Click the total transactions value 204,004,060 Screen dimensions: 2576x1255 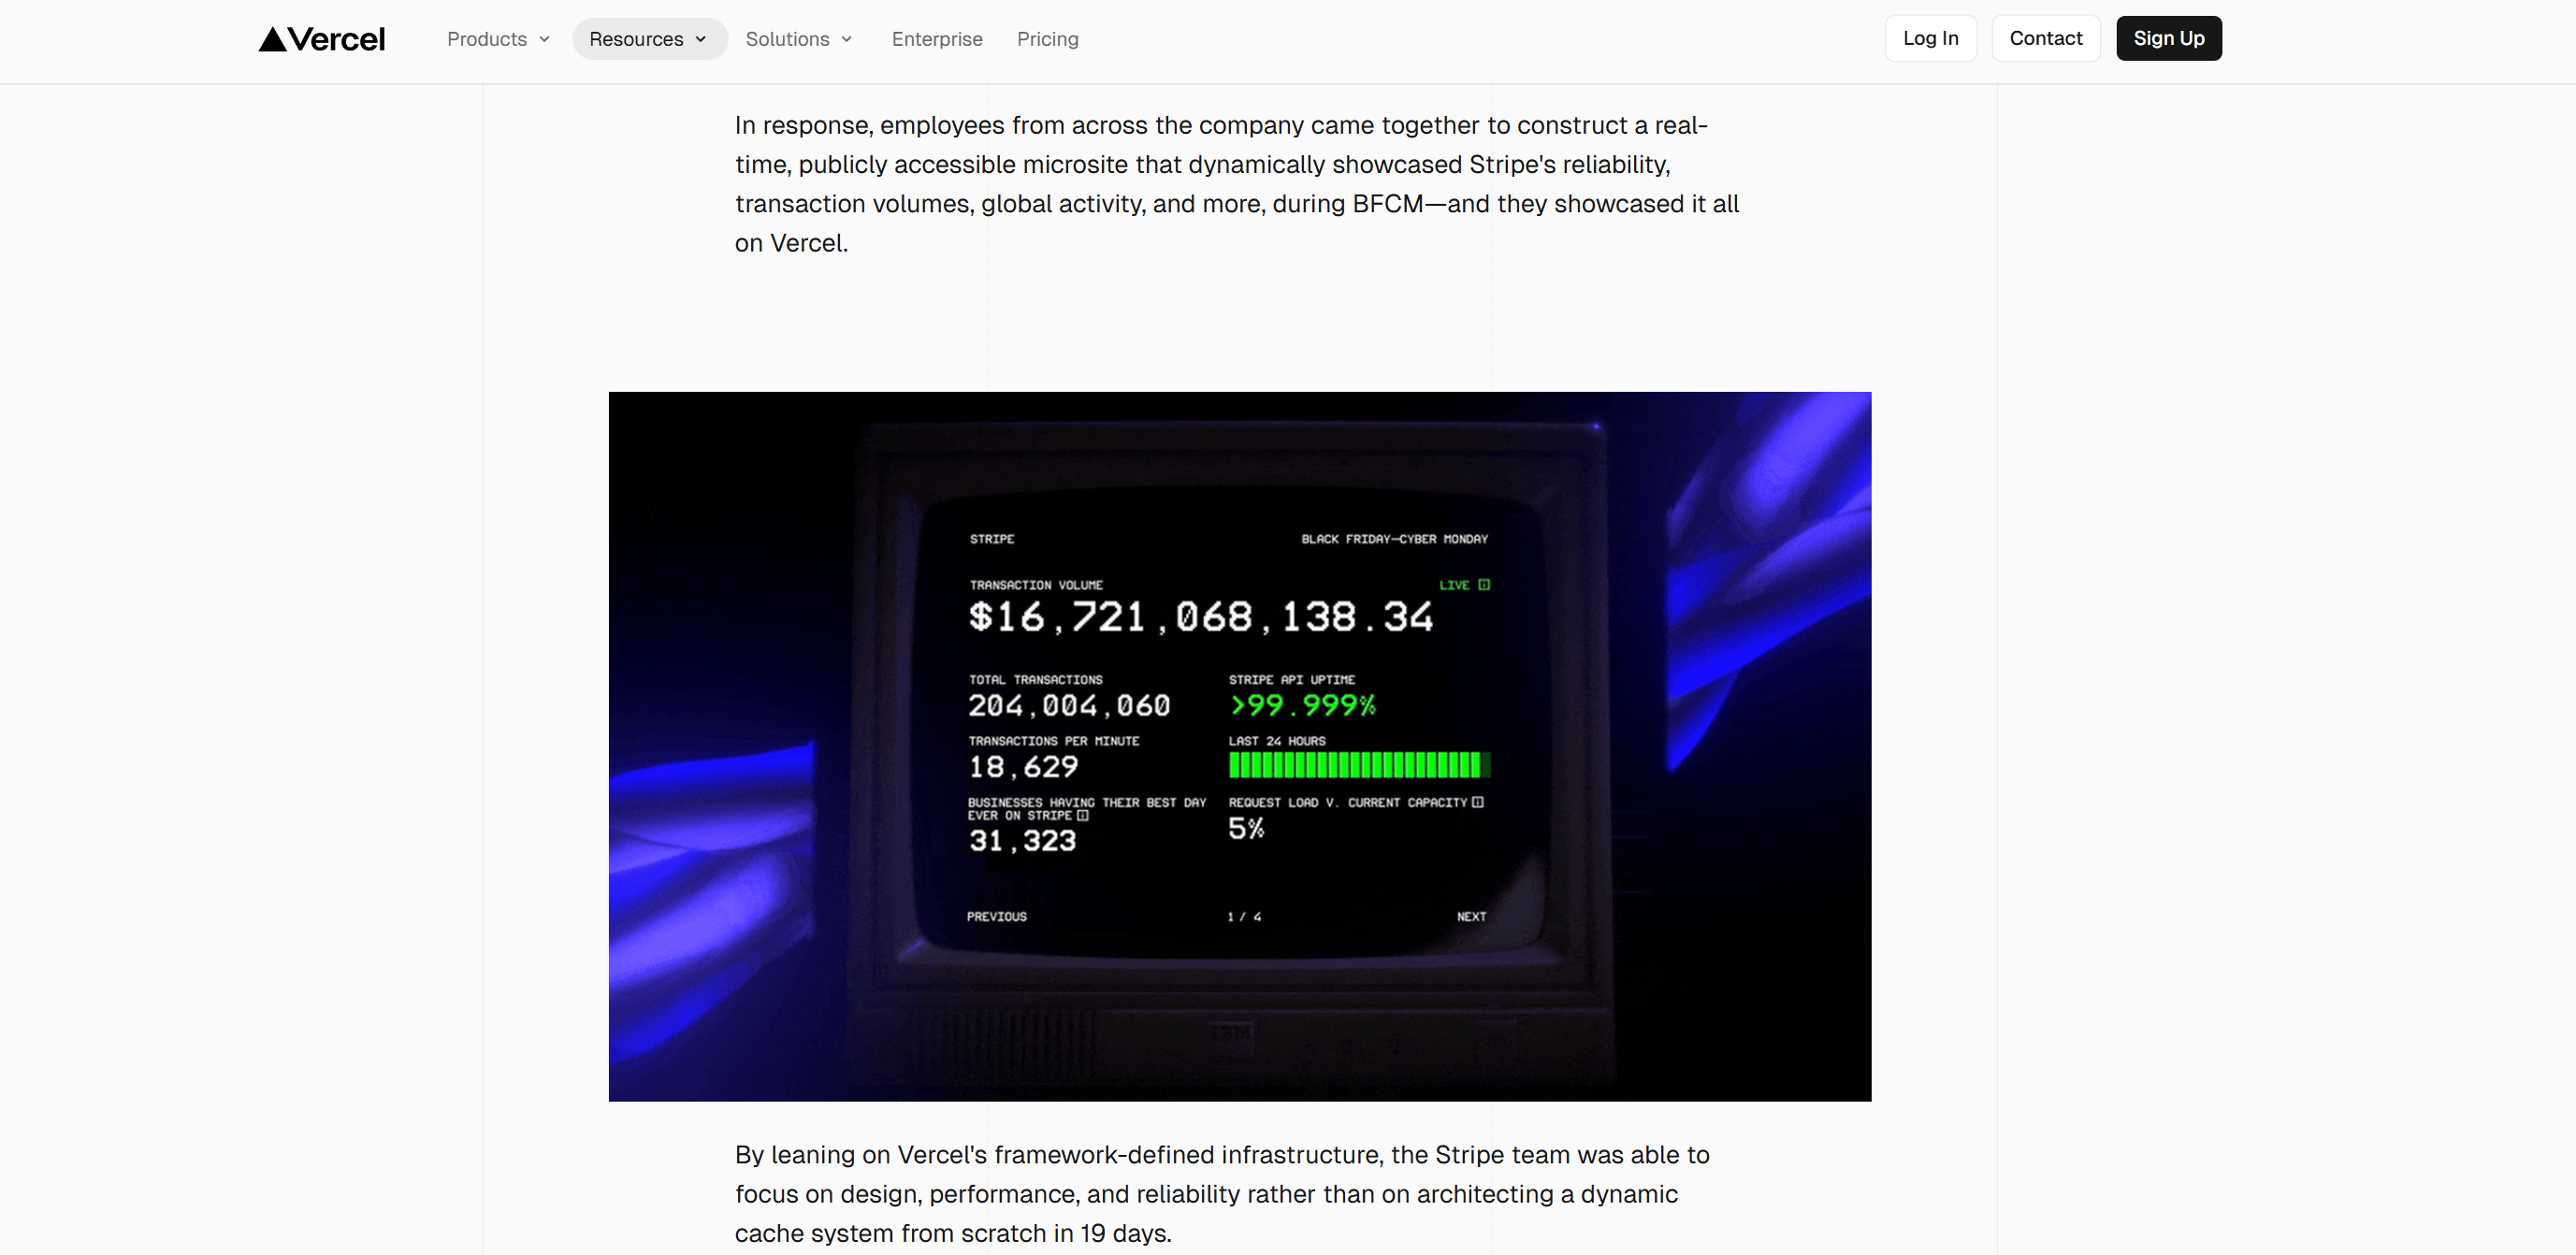point(1068,706)
